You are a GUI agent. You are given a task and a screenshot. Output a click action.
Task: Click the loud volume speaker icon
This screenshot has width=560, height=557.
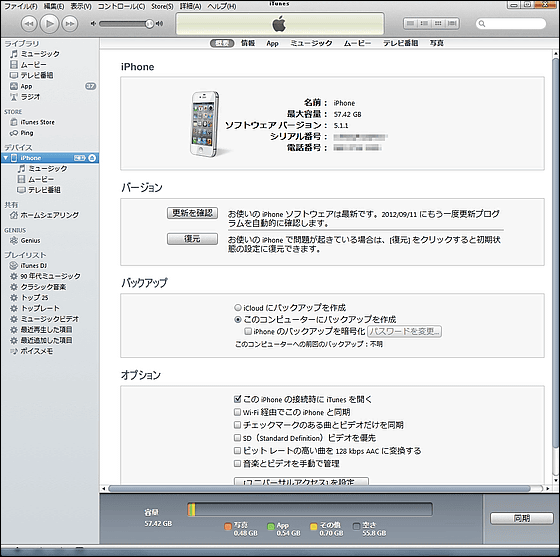pos(159,24)
